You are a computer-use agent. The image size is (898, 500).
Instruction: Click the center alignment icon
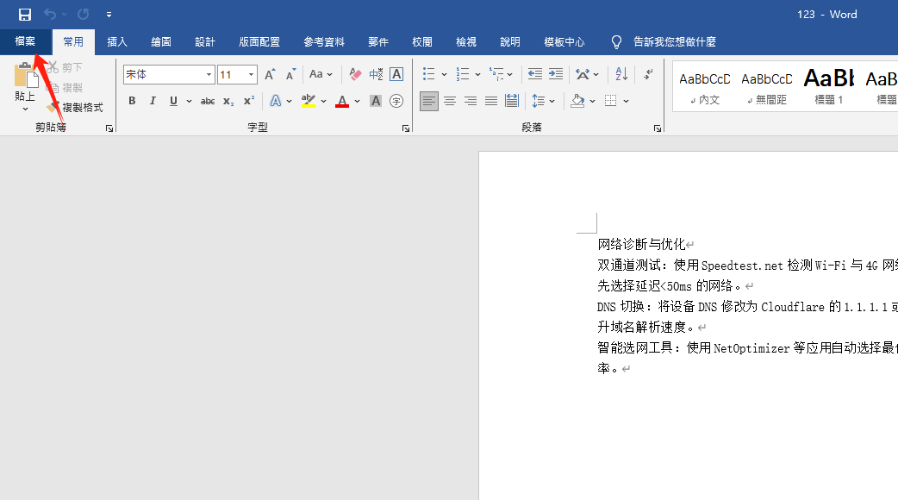(450, 101)
